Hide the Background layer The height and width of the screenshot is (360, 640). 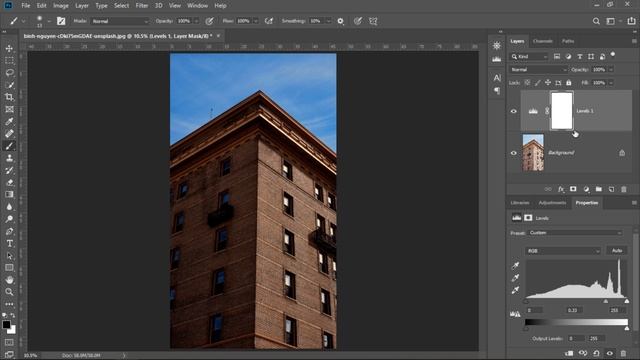(514, 153)
